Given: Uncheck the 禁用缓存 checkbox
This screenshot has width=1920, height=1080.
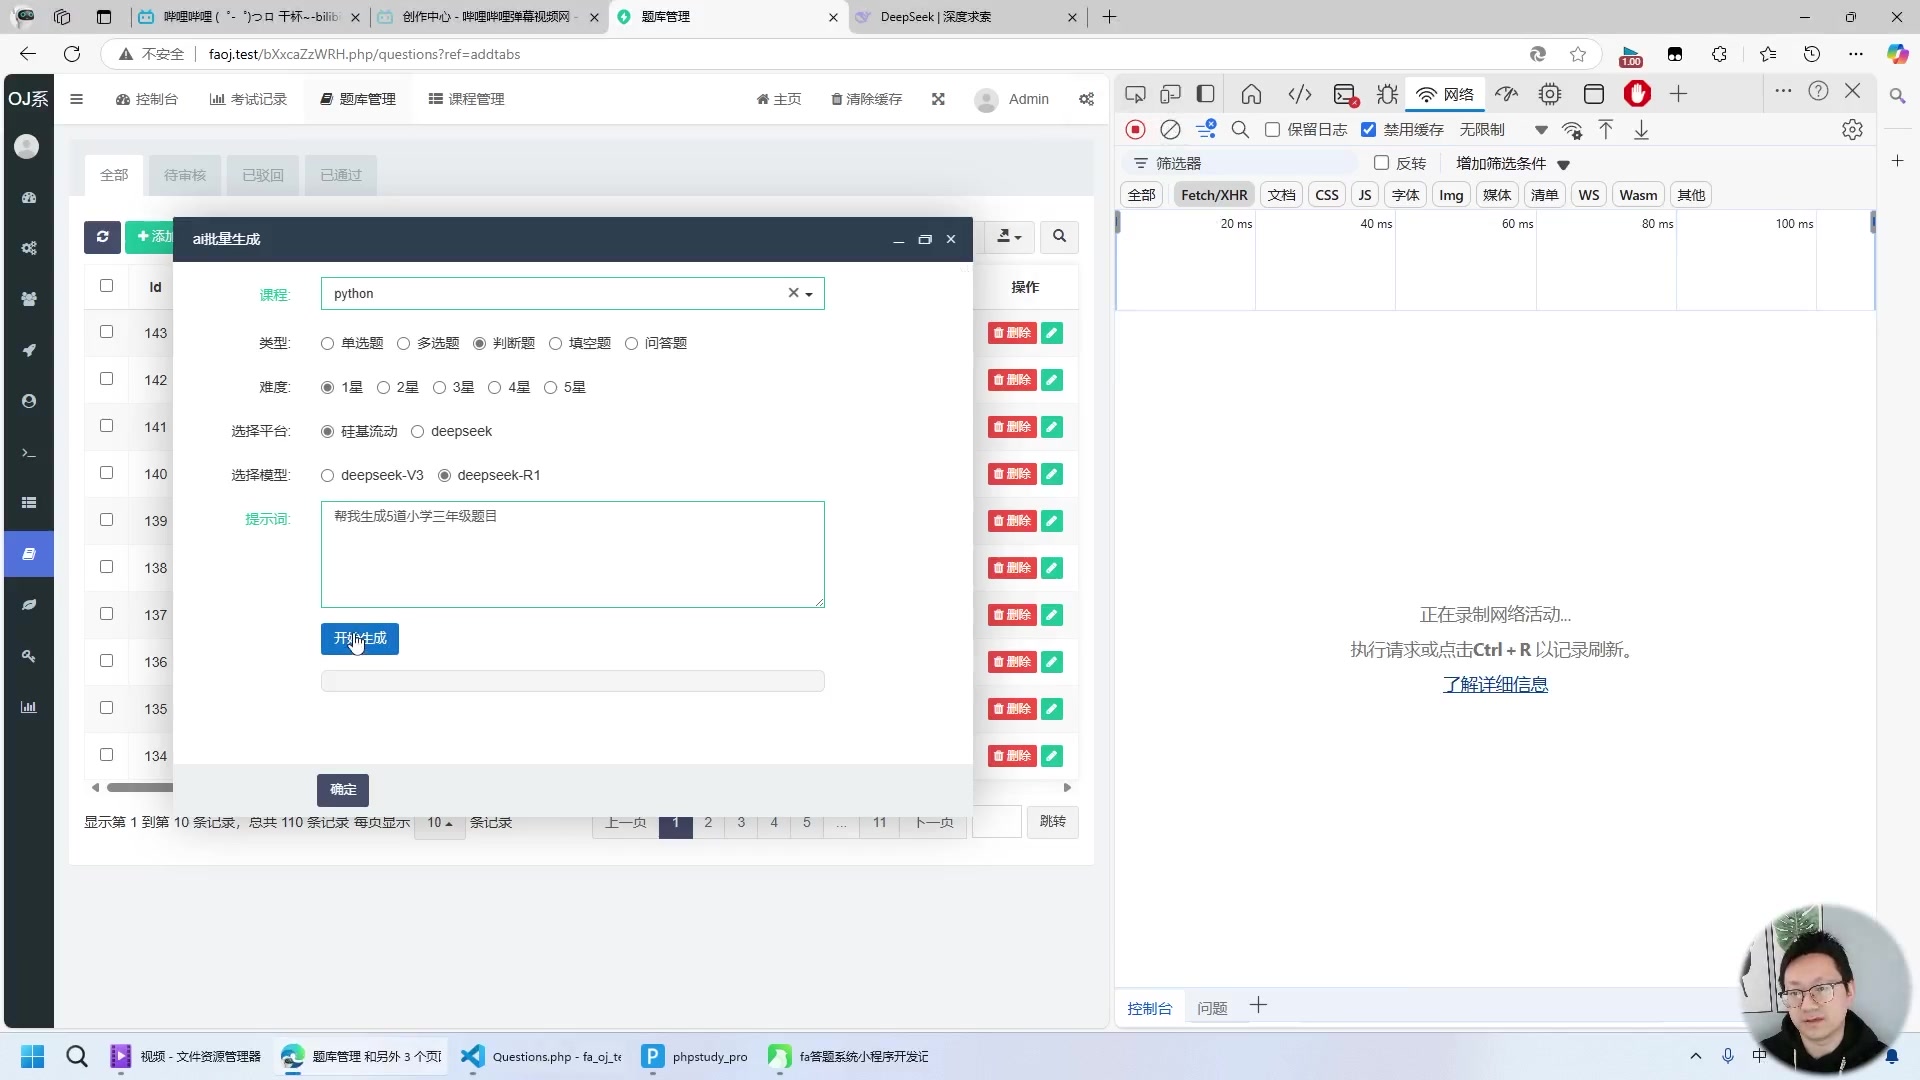Looking at the screenshot, I should (x=1368, y=130).
